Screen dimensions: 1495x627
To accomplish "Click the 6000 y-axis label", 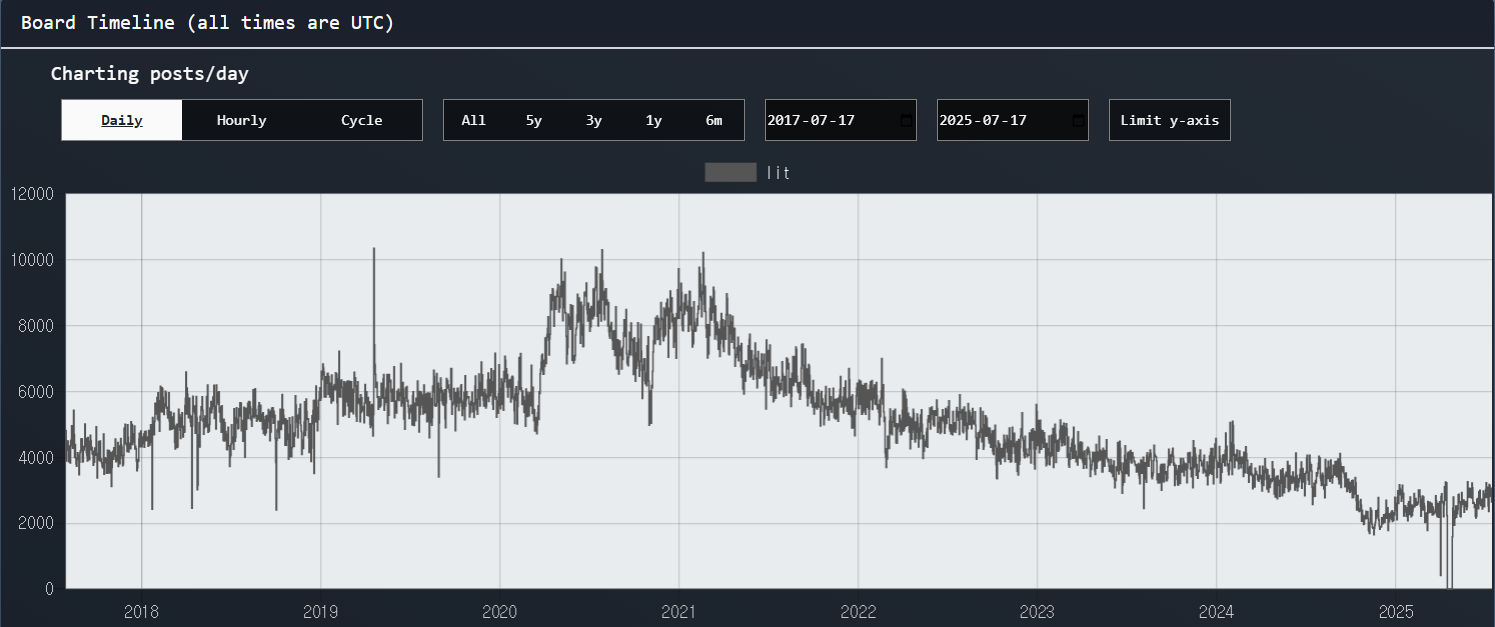I will [36, 392].
